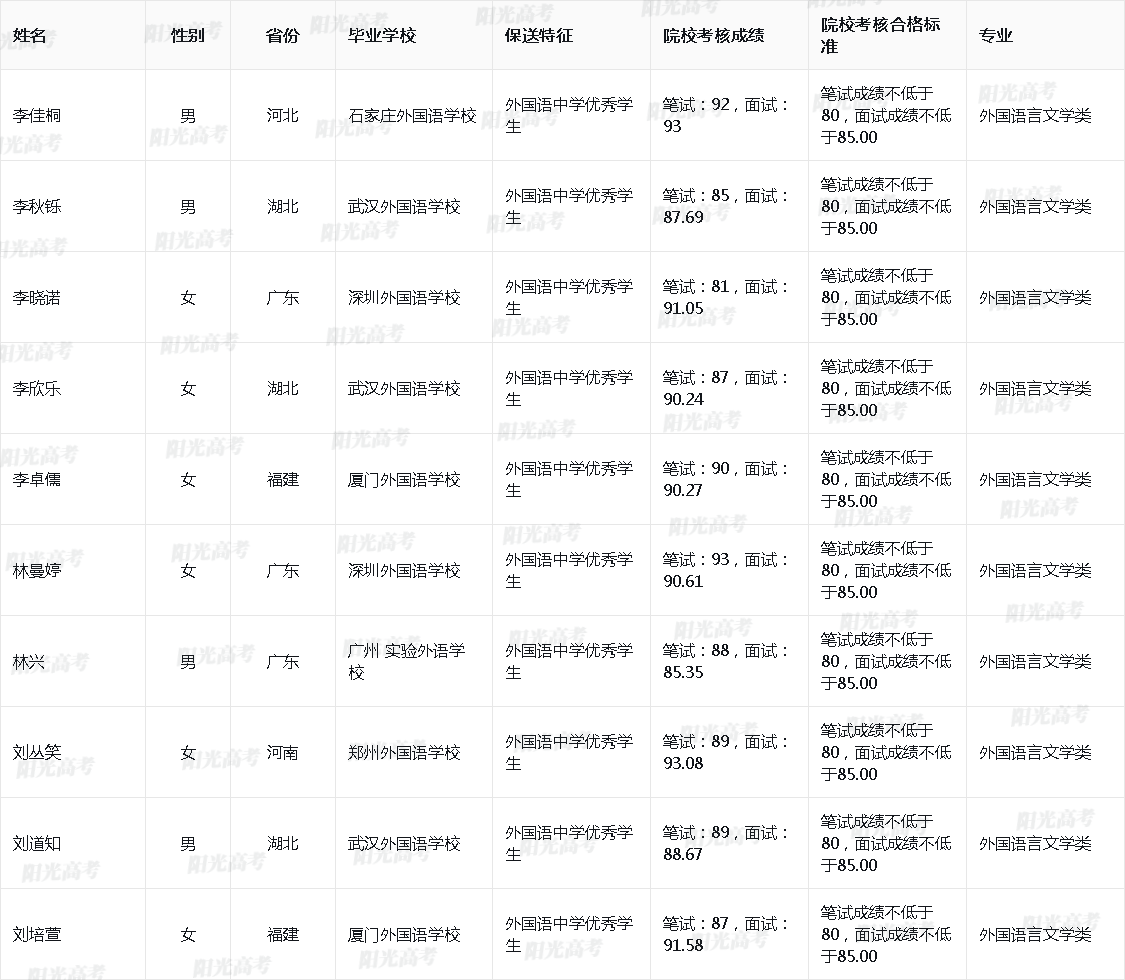This screenshot has width=1125, height=980.
Task: Select the 郑州外国语学校 school cell
Action: pos(404,753)
